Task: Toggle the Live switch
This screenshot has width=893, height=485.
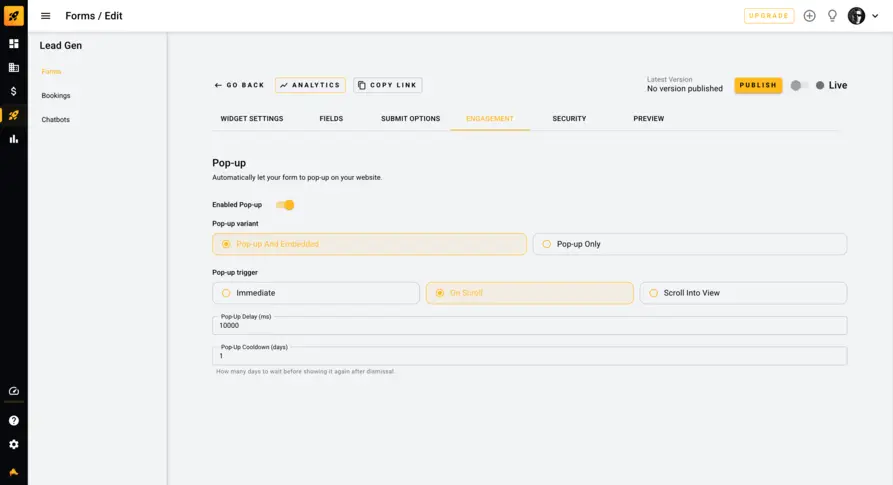Action: 798,85
